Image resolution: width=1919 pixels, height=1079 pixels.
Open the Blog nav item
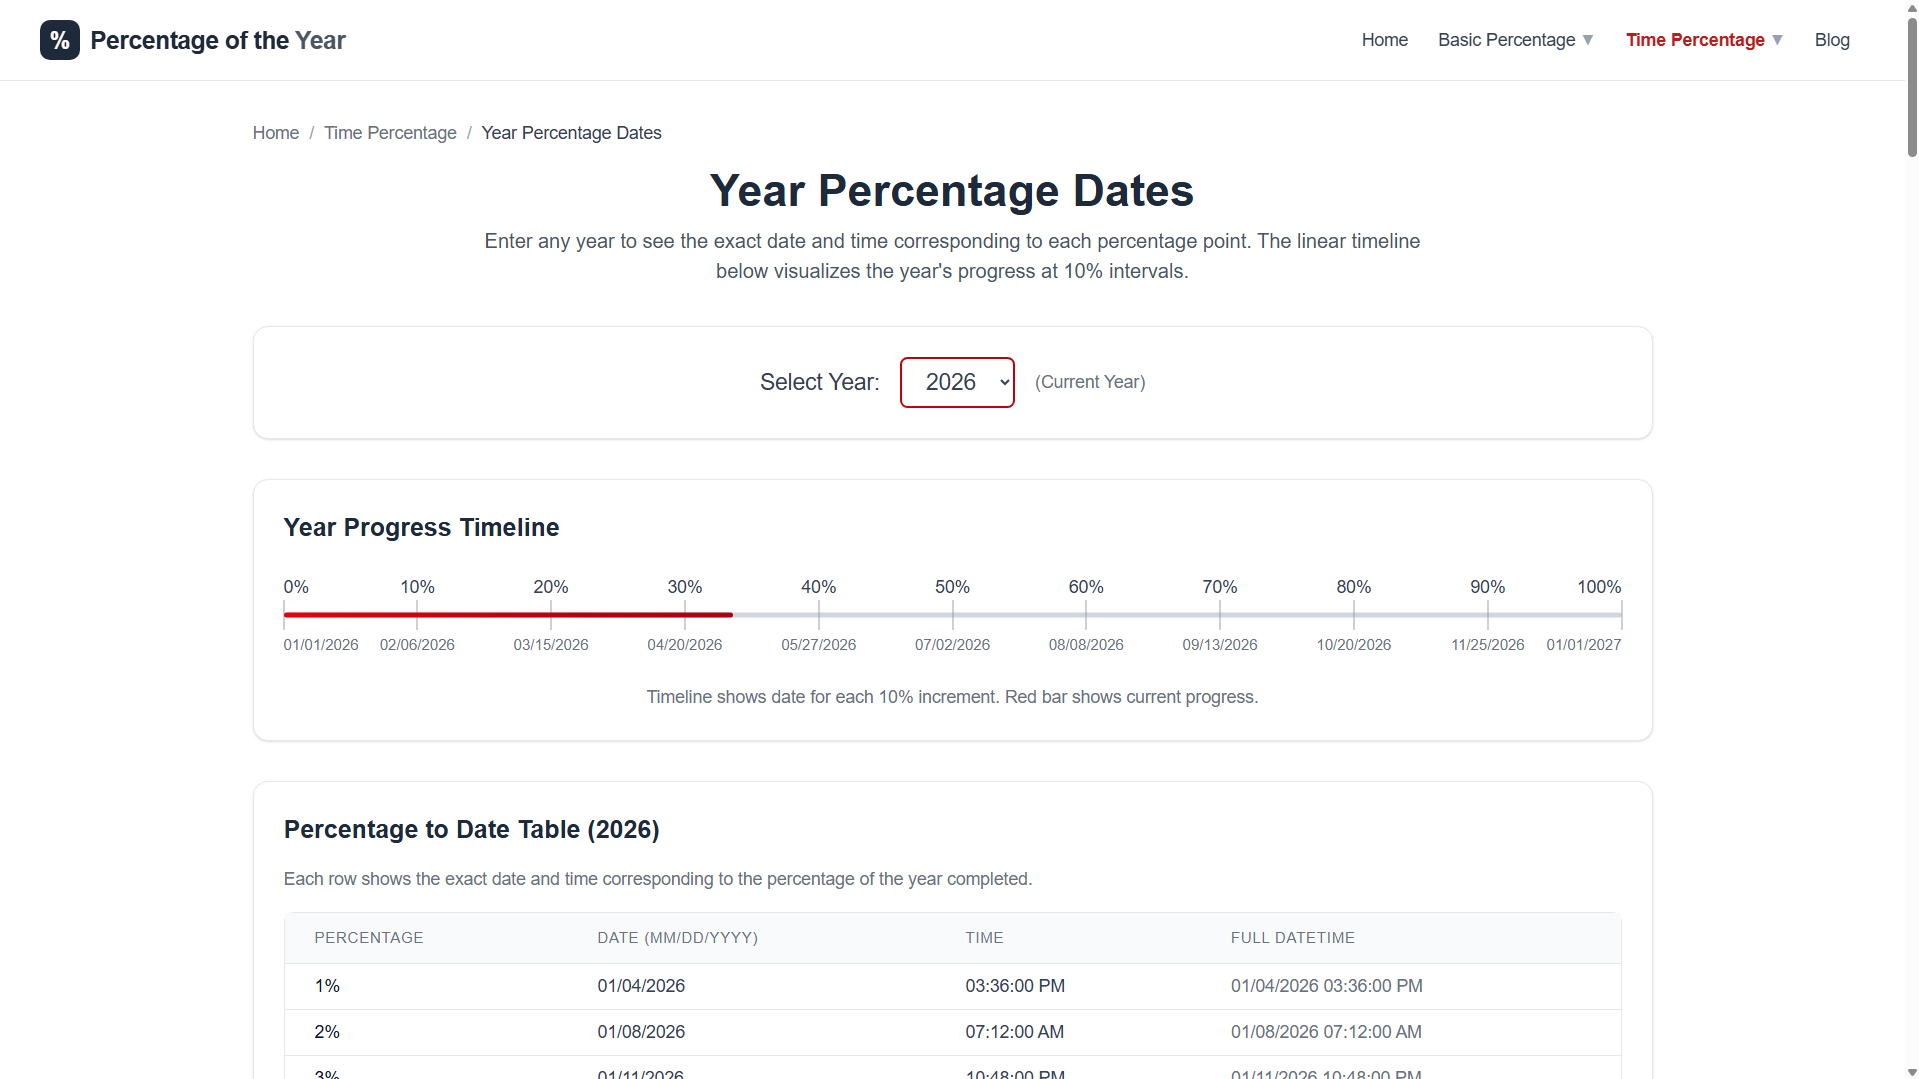(1832, 40)
